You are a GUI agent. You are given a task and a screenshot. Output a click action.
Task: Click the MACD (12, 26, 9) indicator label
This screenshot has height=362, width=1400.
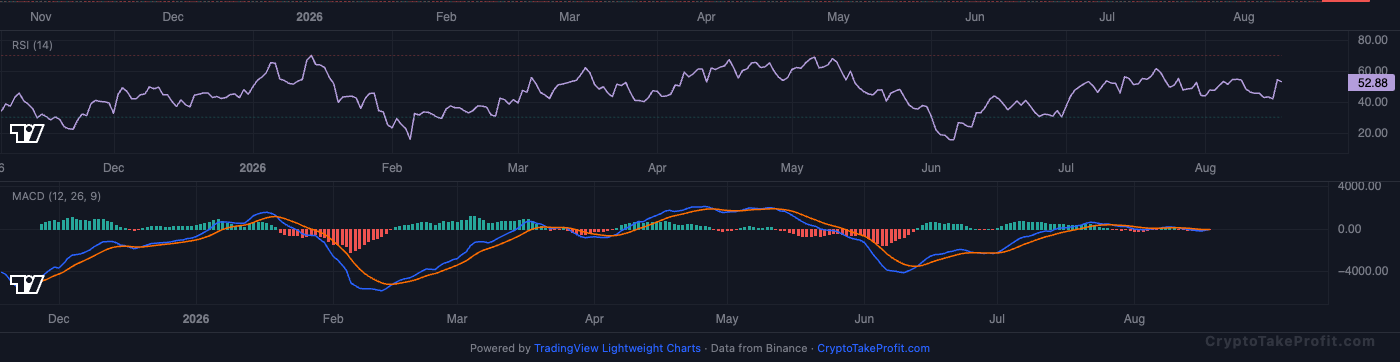pyautogui.click(x=56, y=196)
